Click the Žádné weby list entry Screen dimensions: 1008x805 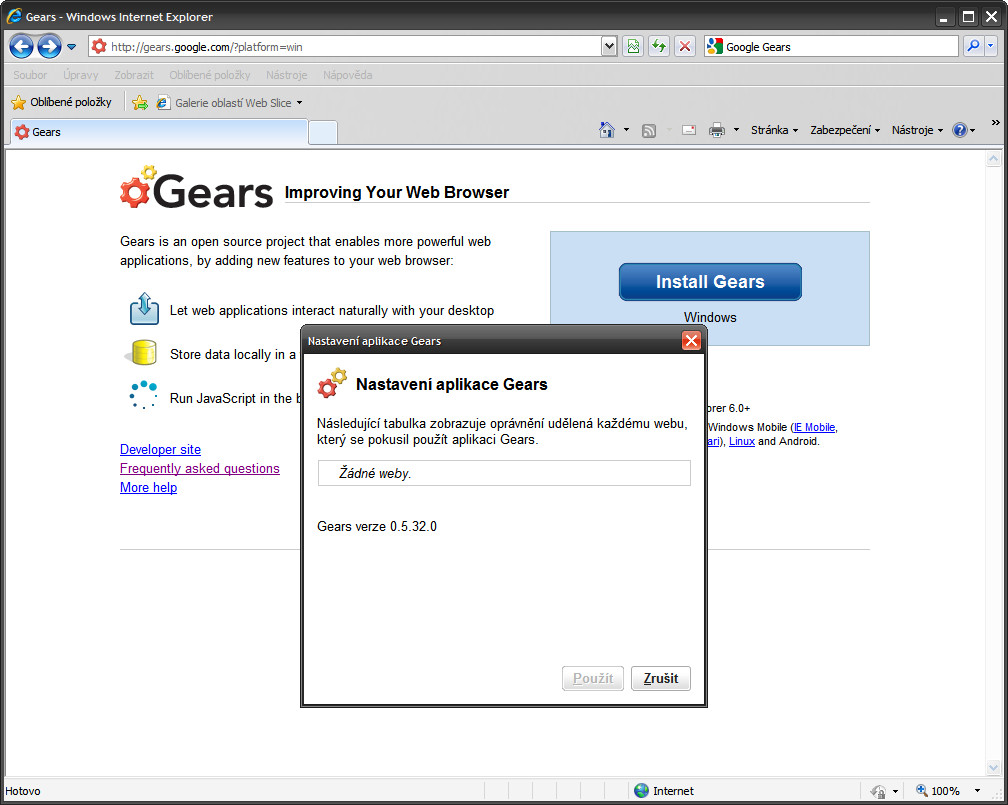click(504, 473)
